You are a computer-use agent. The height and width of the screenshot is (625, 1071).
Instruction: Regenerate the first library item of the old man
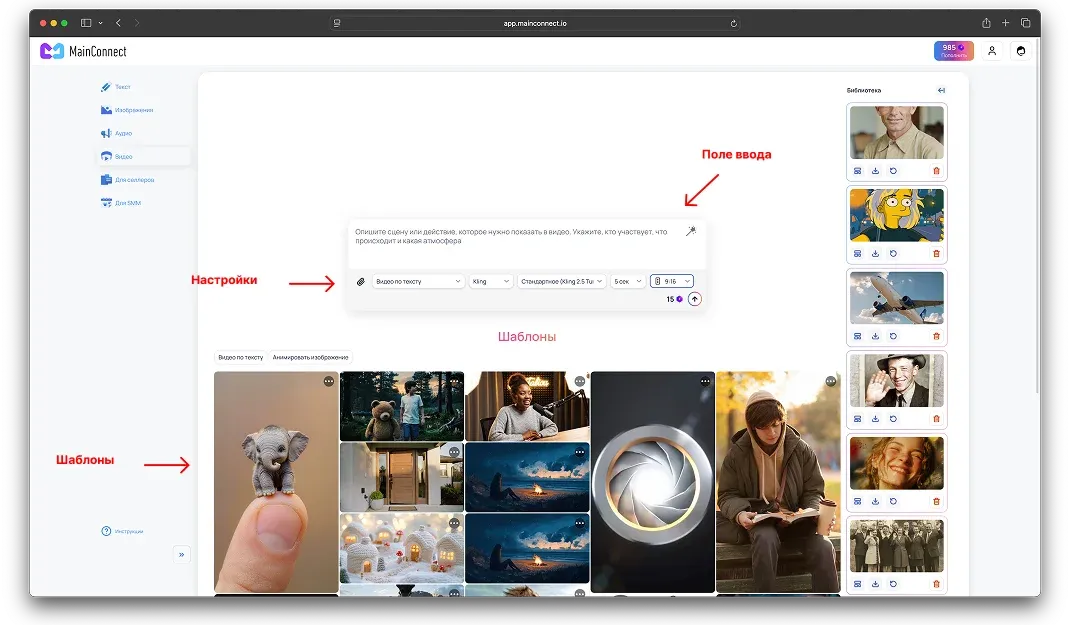(x=893, y=171)
